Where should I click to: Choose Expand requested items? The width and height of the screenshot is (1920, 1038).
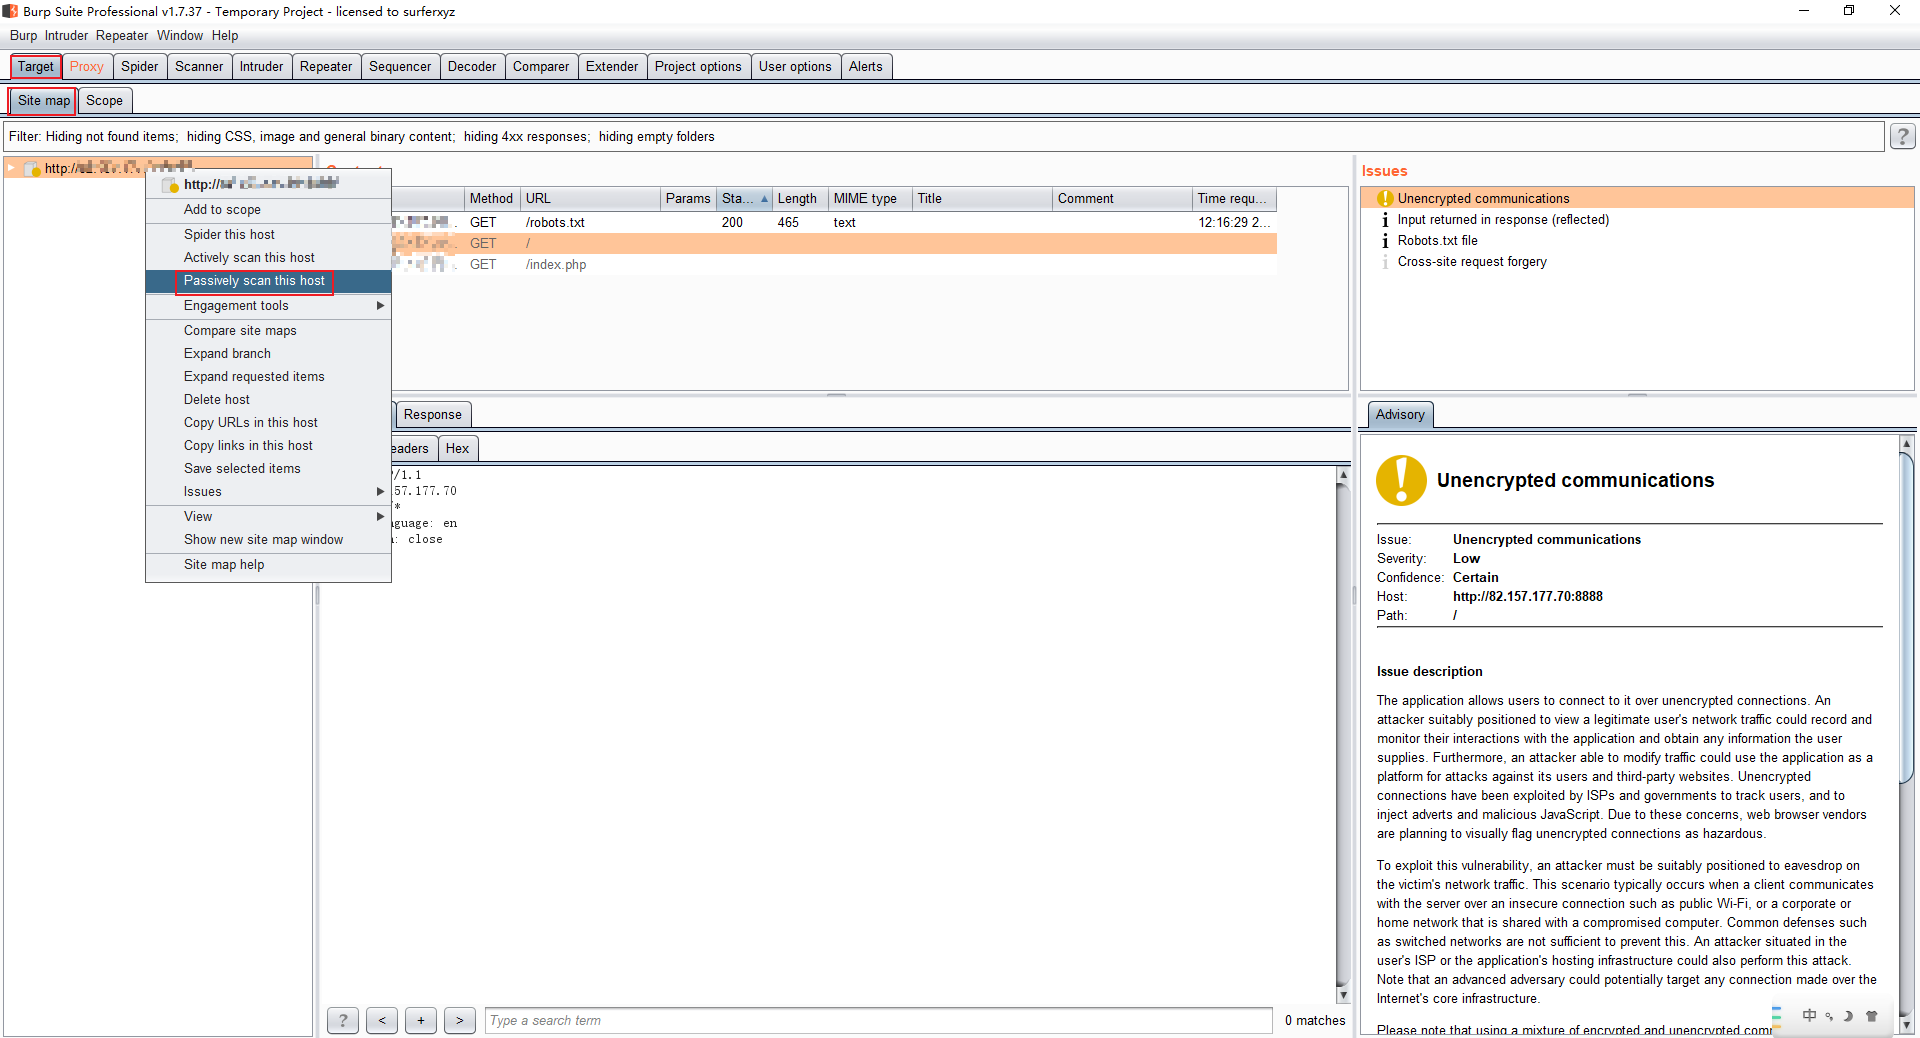point(268,376)
